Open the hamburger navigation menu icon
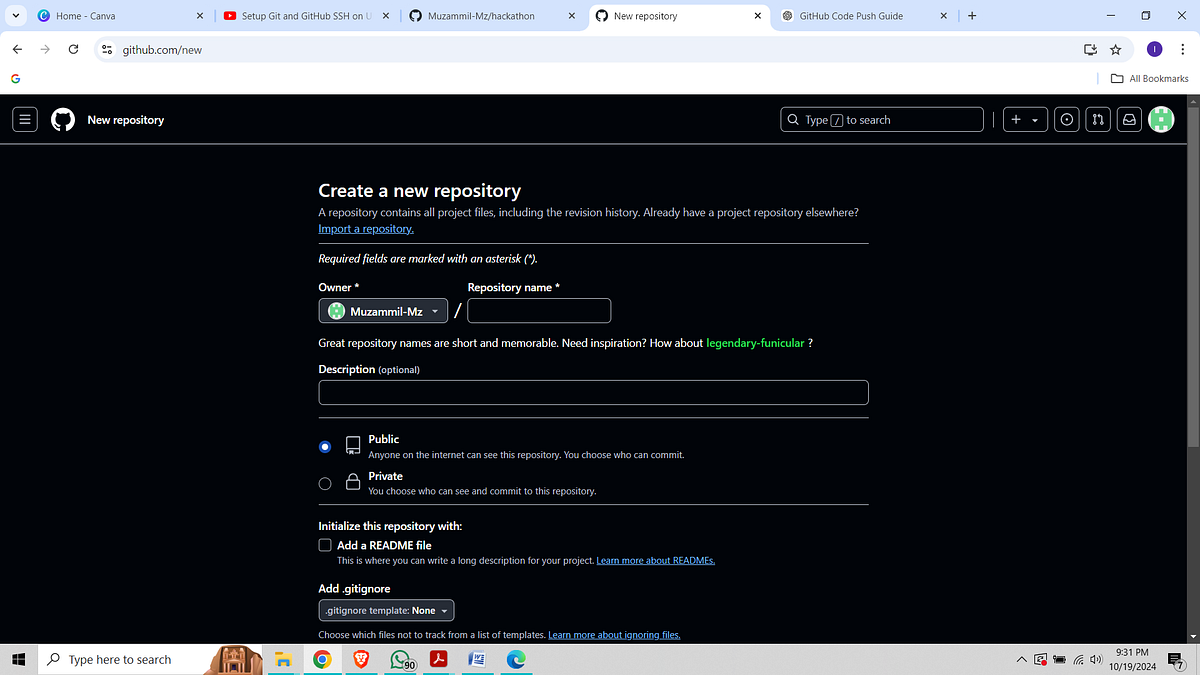Screen dimensions: 1200x675 click(24, 119)
